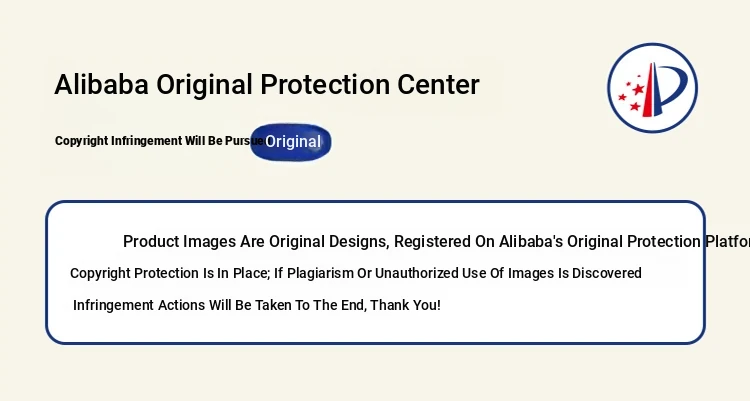Click the circular protection logo
This screenshot has height=401, width=750.
(653, 88)
